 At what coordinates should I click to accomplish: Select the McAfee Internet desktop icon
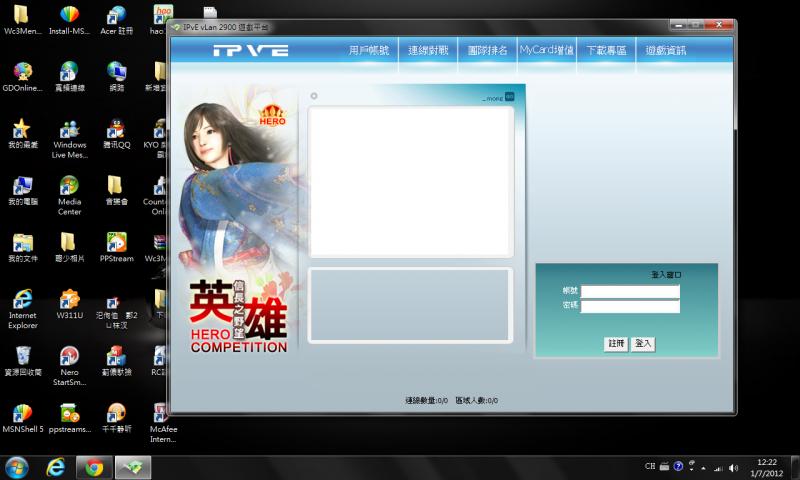tap(163, 423)
